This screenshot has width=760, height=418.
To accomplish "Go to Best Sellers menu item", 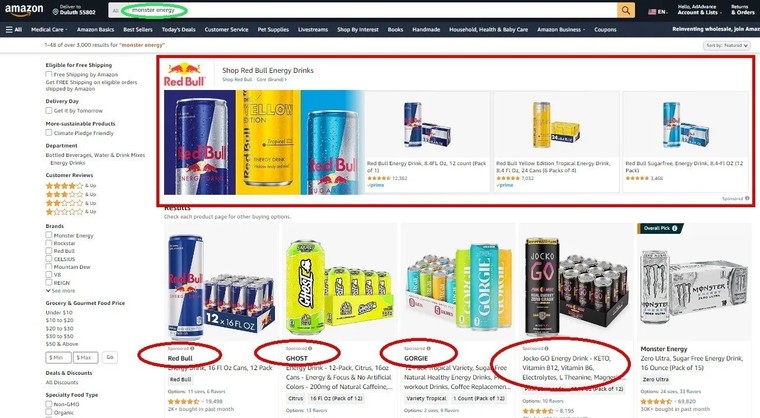I will pos(138,30).
